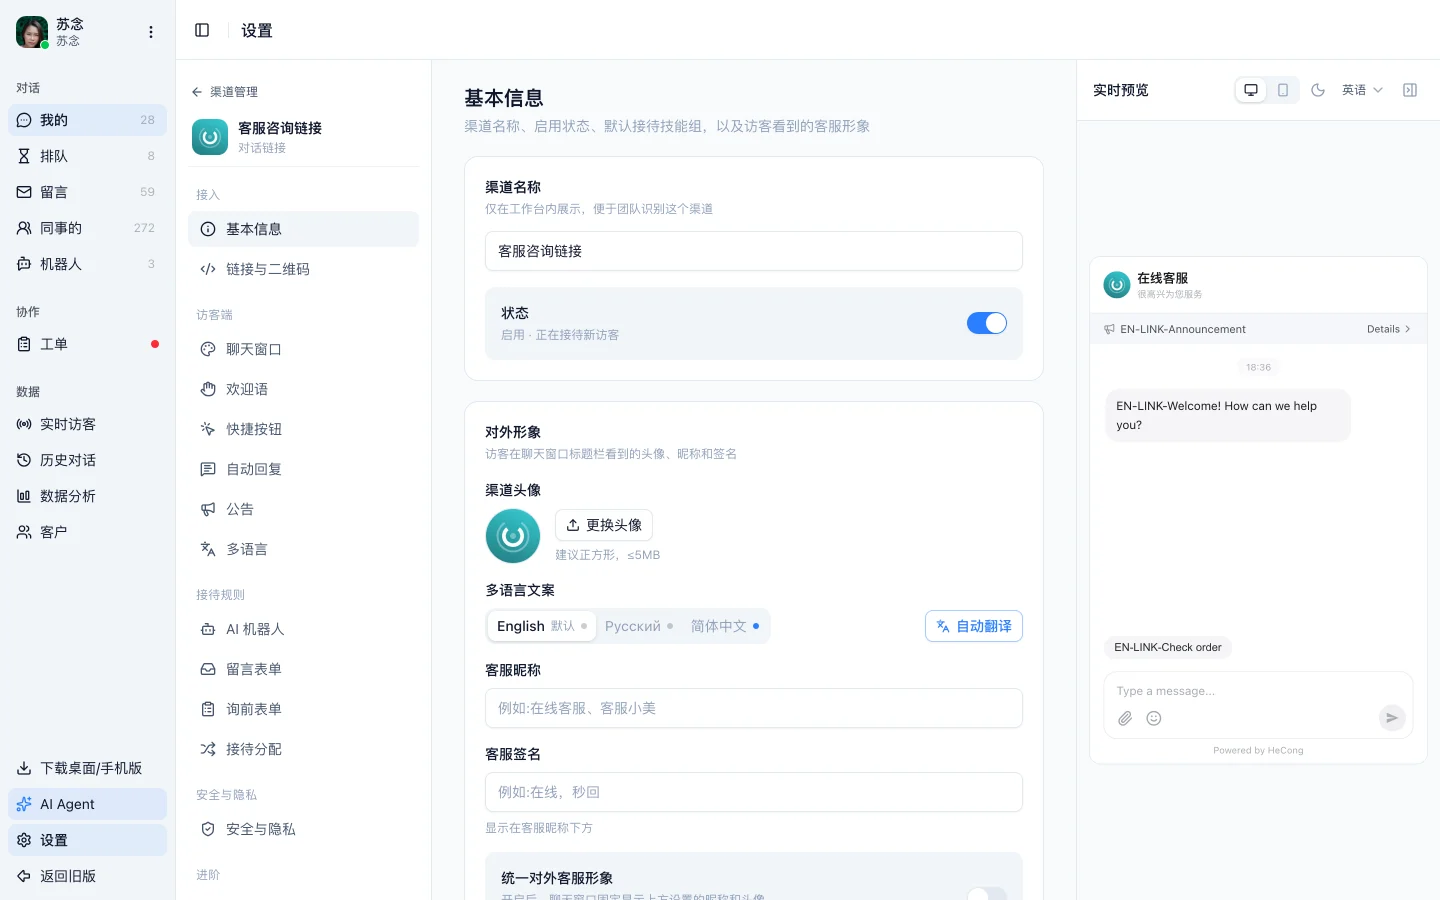Switch preview to desktop view icon
1440x900 pixels.
click(1251, 90)
